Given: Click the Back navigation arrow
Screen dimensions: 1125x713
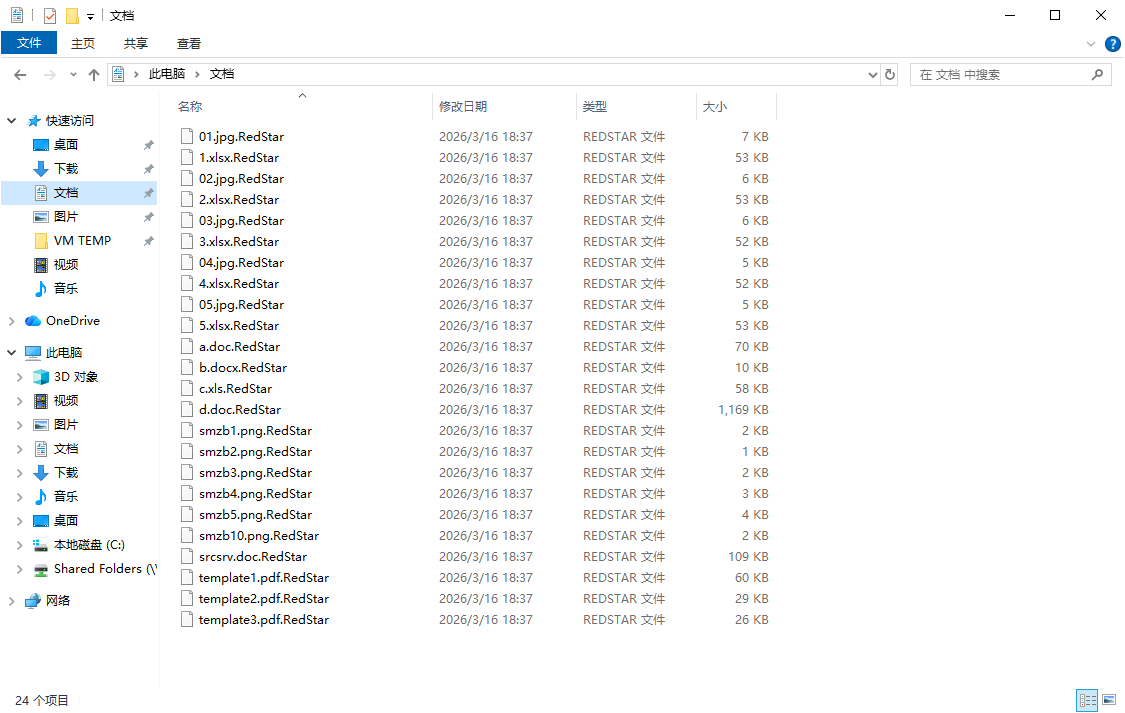Looking at the screenshot, I should [x=20, y=75].
